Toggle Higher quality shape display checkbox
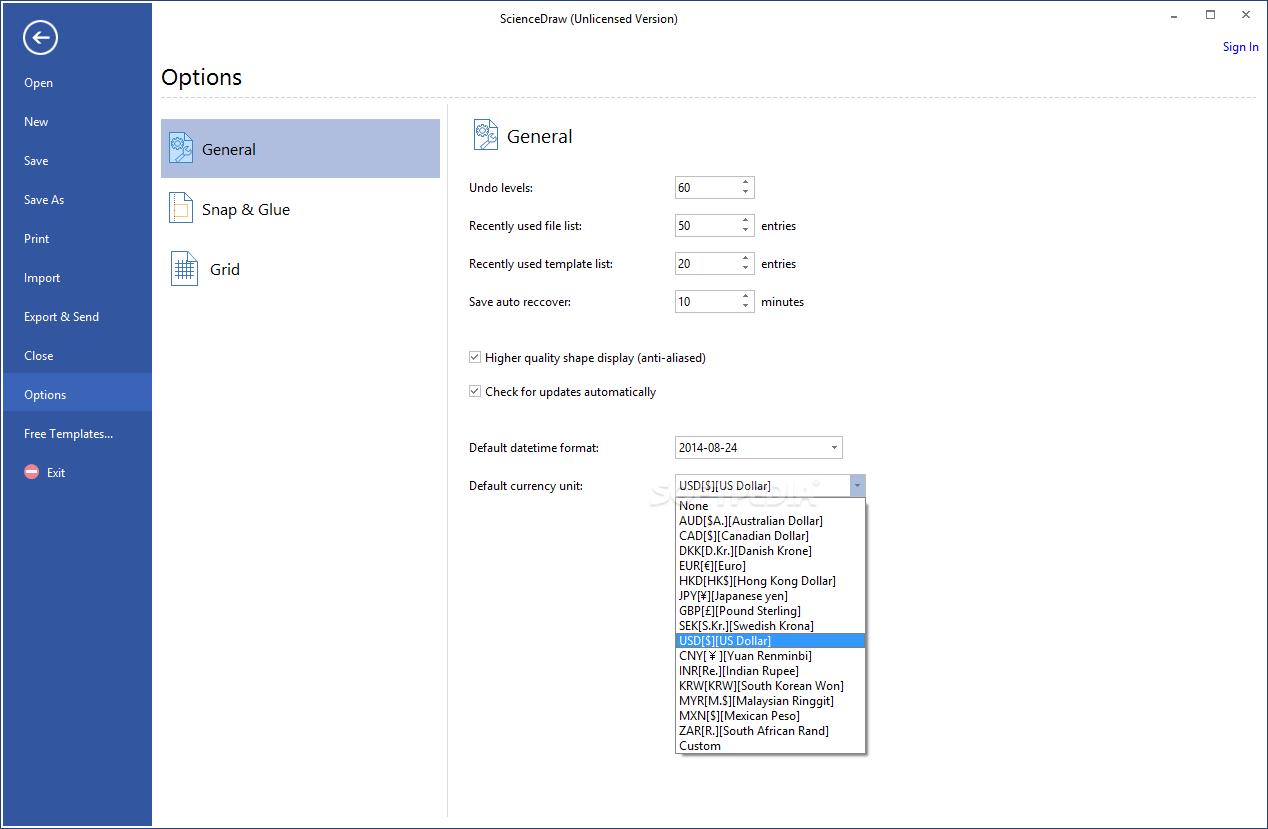The height and width of the screenshot is (829, 1268). (x=475, y=357)
